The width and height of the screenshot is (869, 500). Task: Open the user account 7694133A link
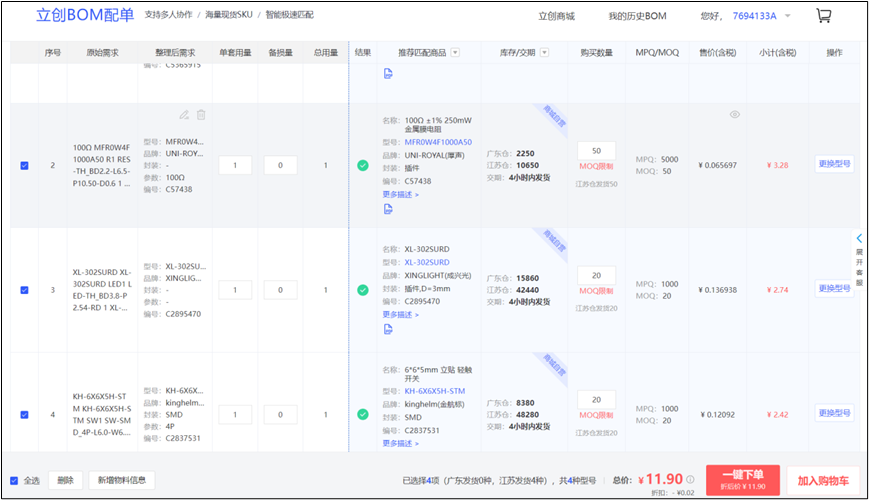pos(754,16)
